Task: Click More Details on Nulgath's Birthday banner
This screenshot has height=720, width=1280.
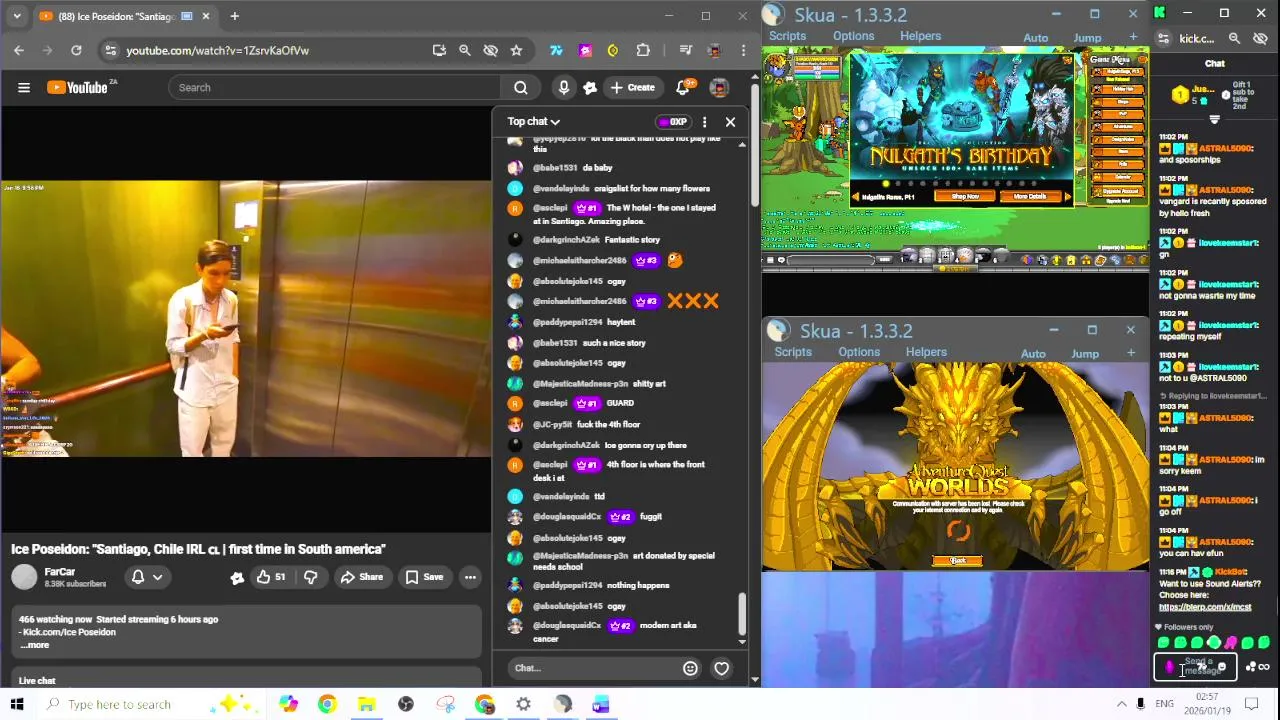Action: (x=1029, y=197)
